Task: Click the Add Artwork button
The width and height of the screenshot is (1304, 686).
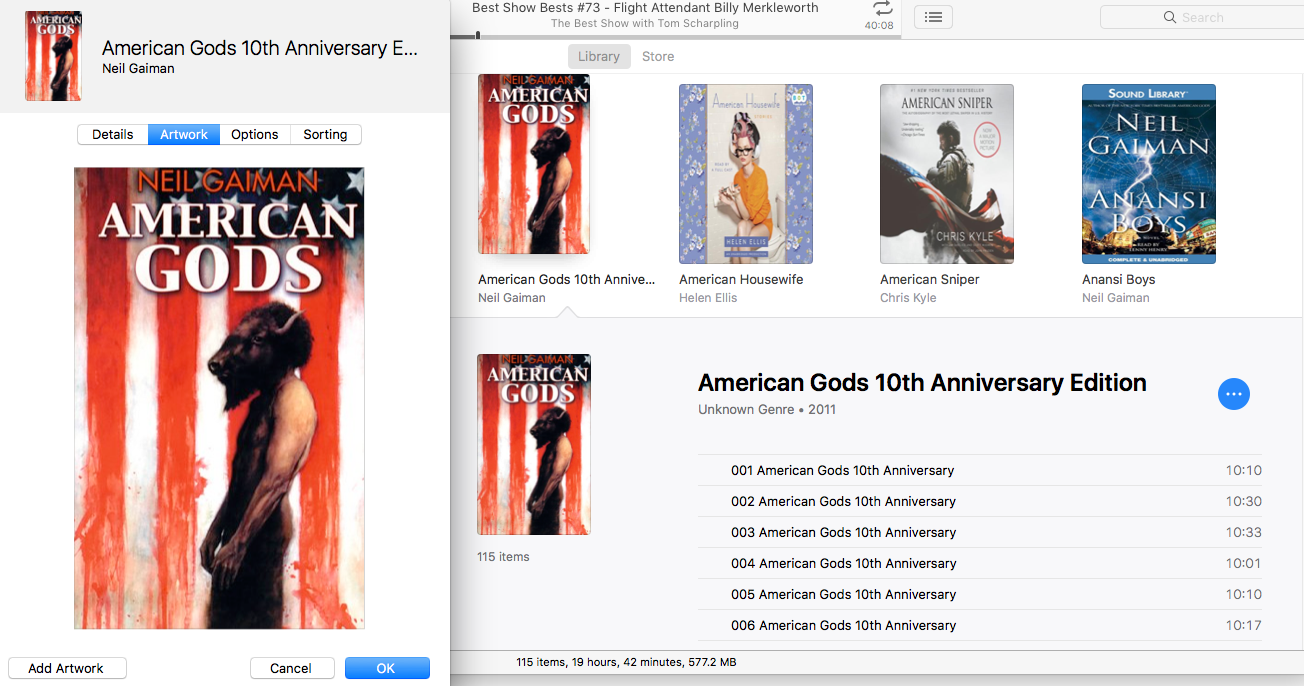Action: coord(66,668)
